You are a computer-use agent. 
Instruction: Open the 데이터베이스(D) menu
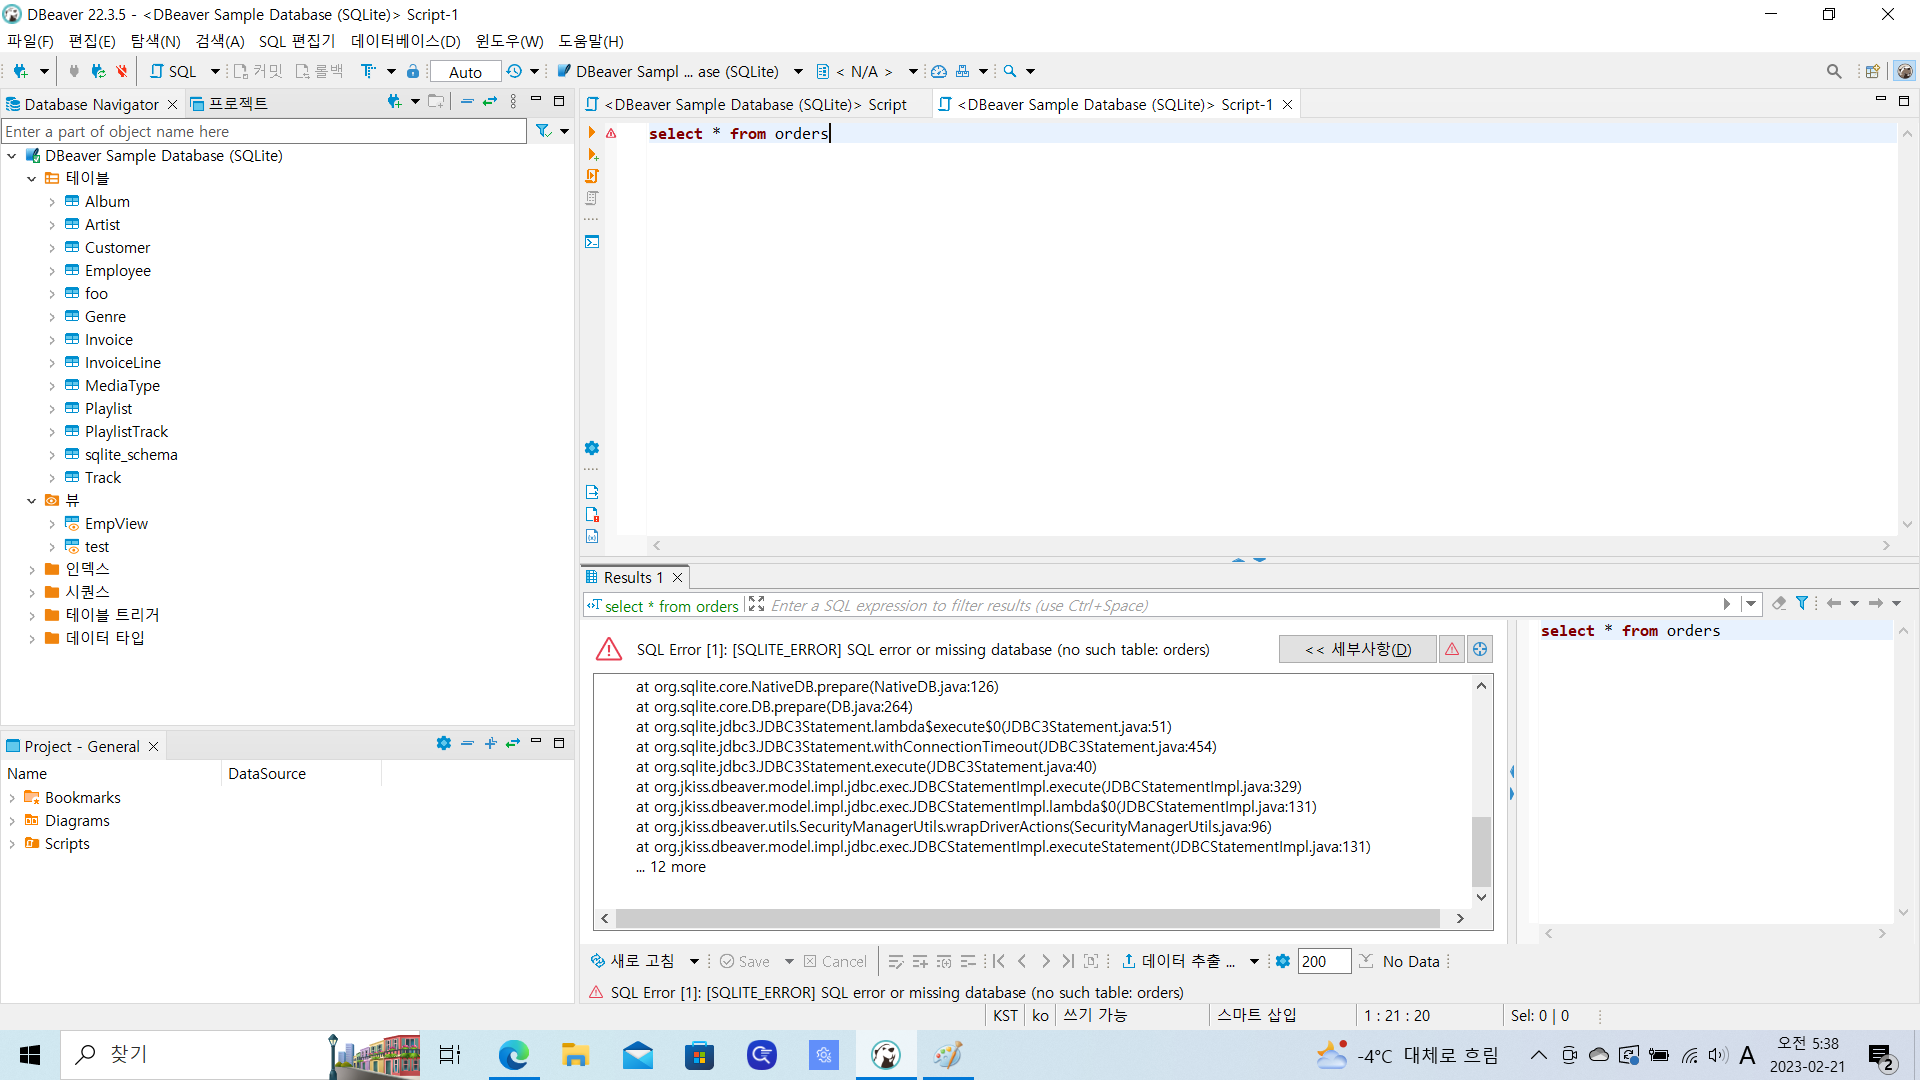[x=406, y=41]
